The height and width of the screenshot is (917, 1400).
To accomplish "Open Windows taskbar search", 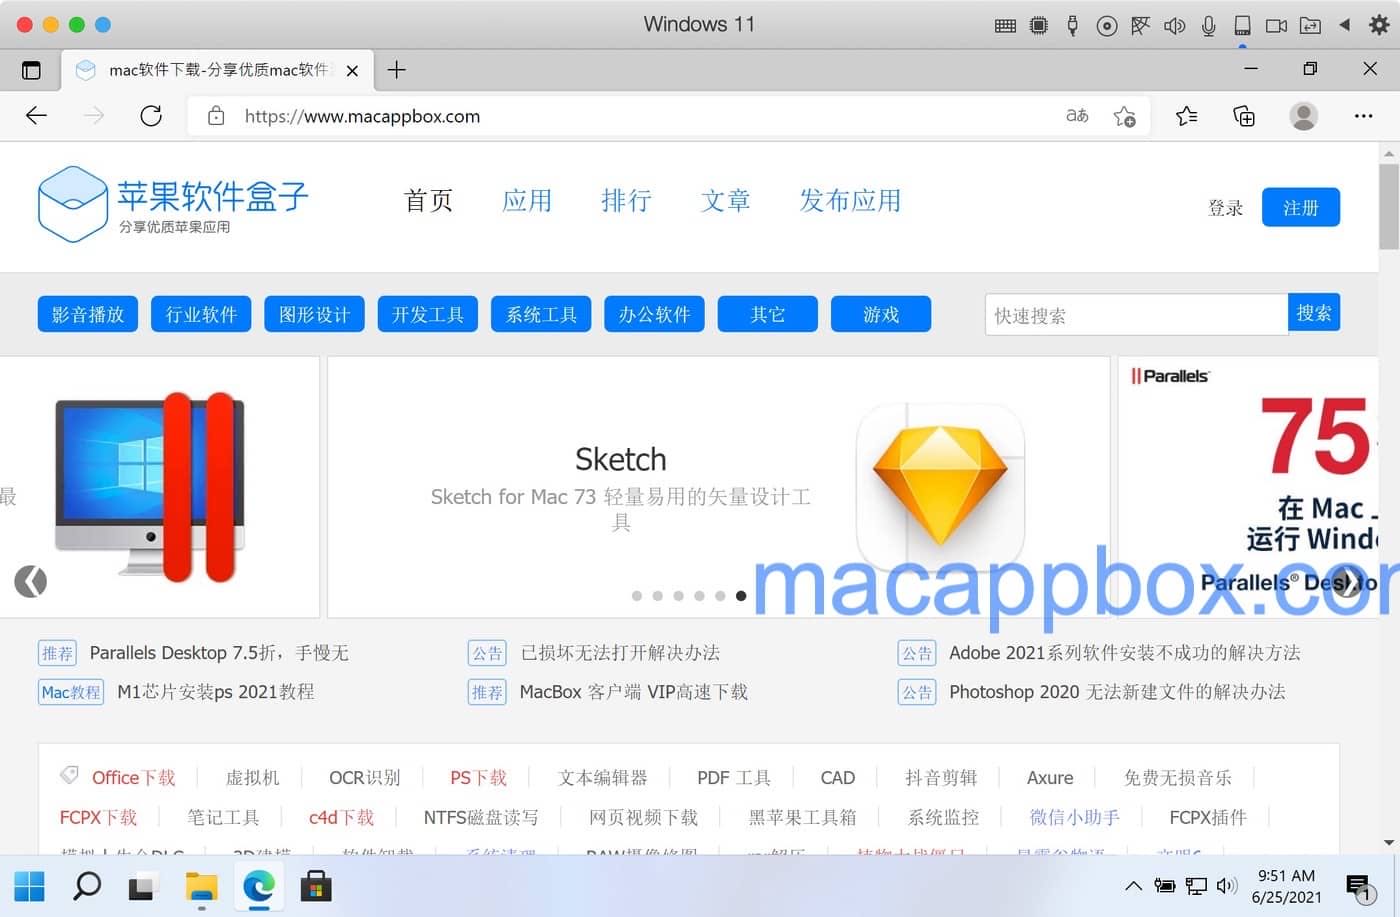I will [87, 886].
